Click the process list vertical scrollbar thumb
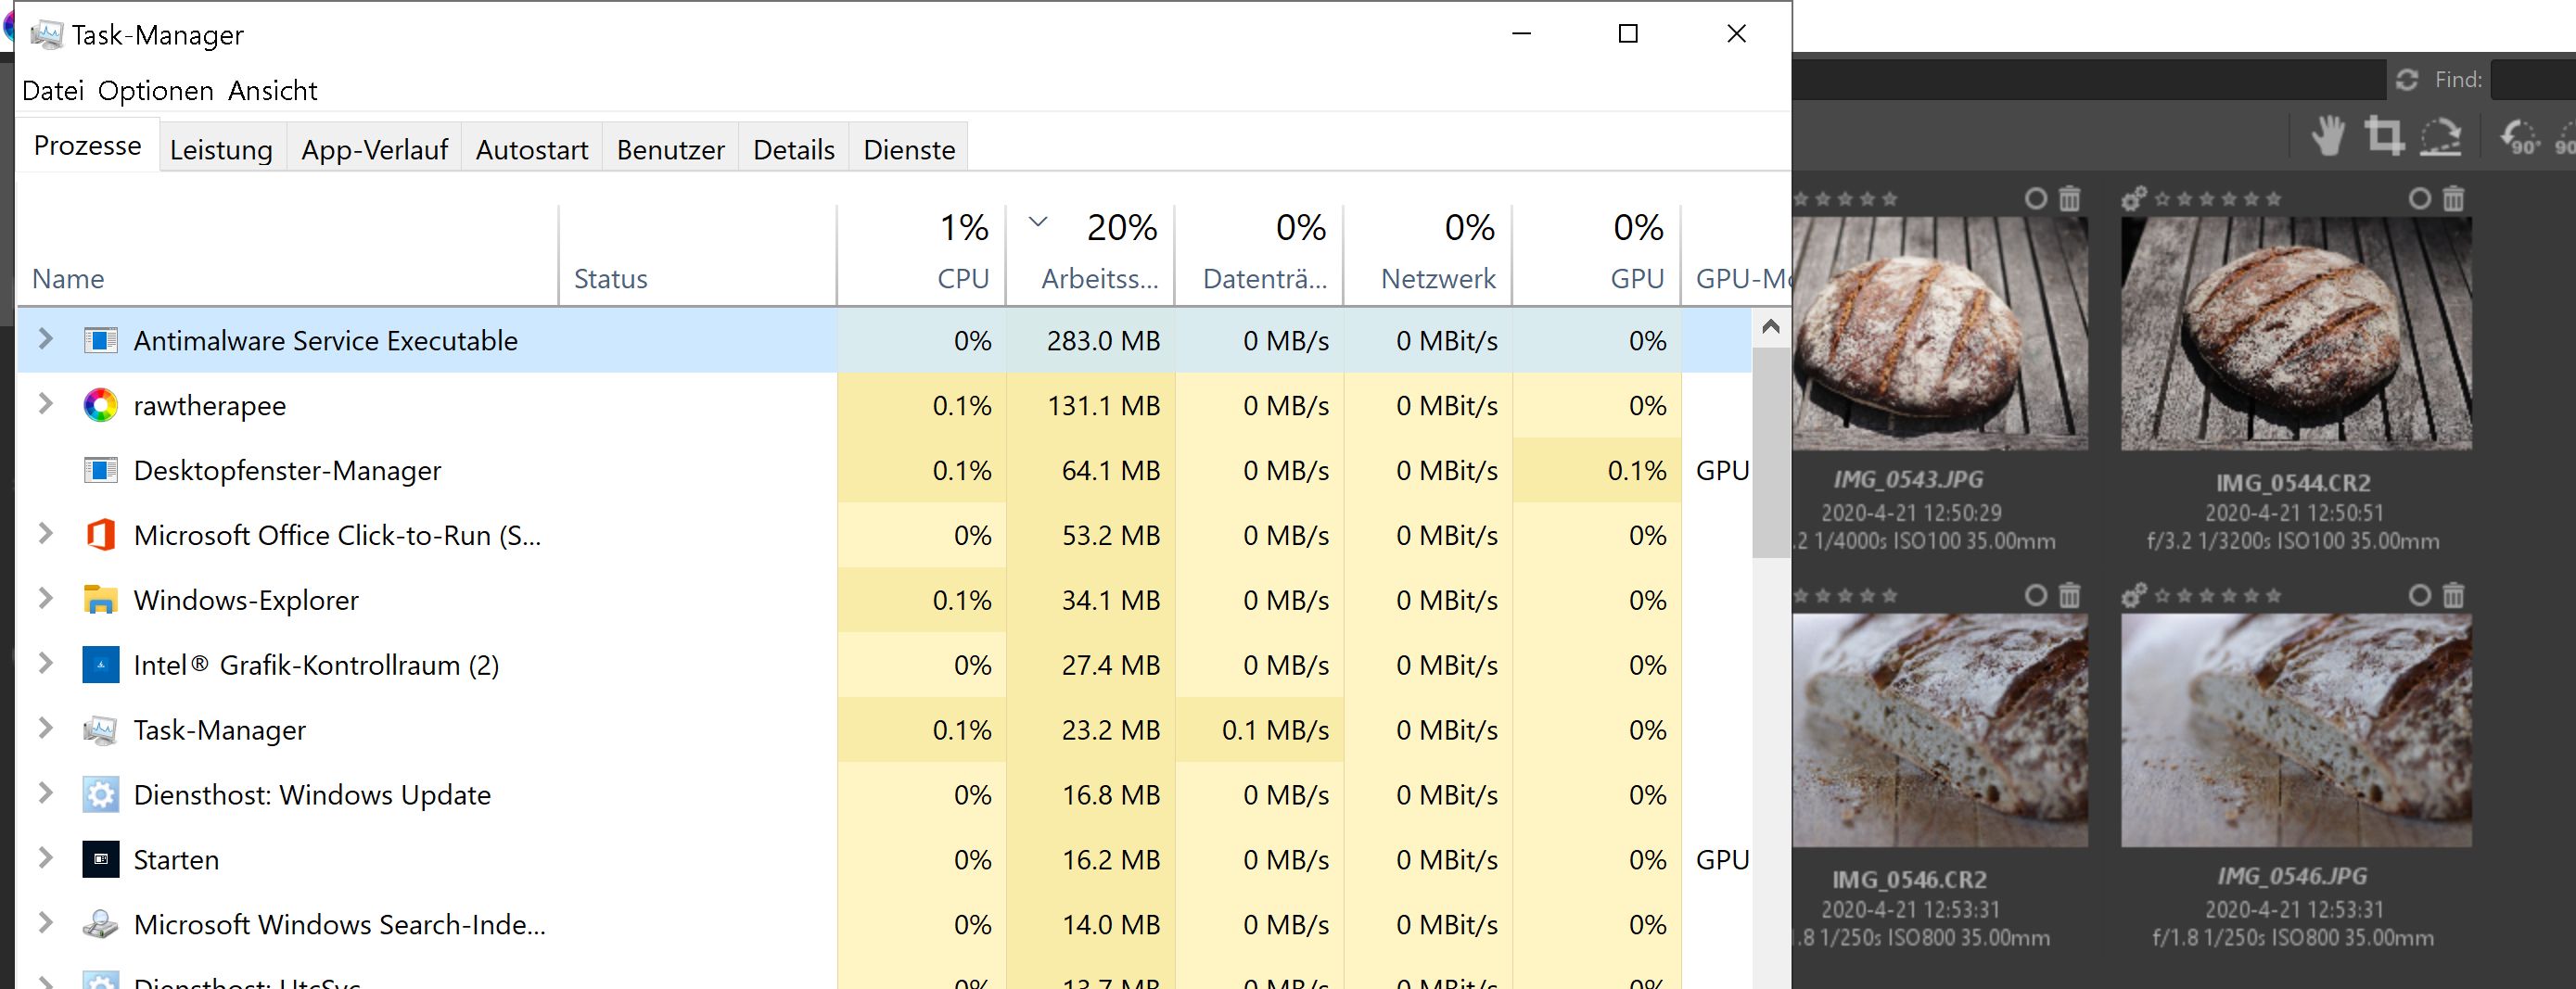 click(1770, 450)
